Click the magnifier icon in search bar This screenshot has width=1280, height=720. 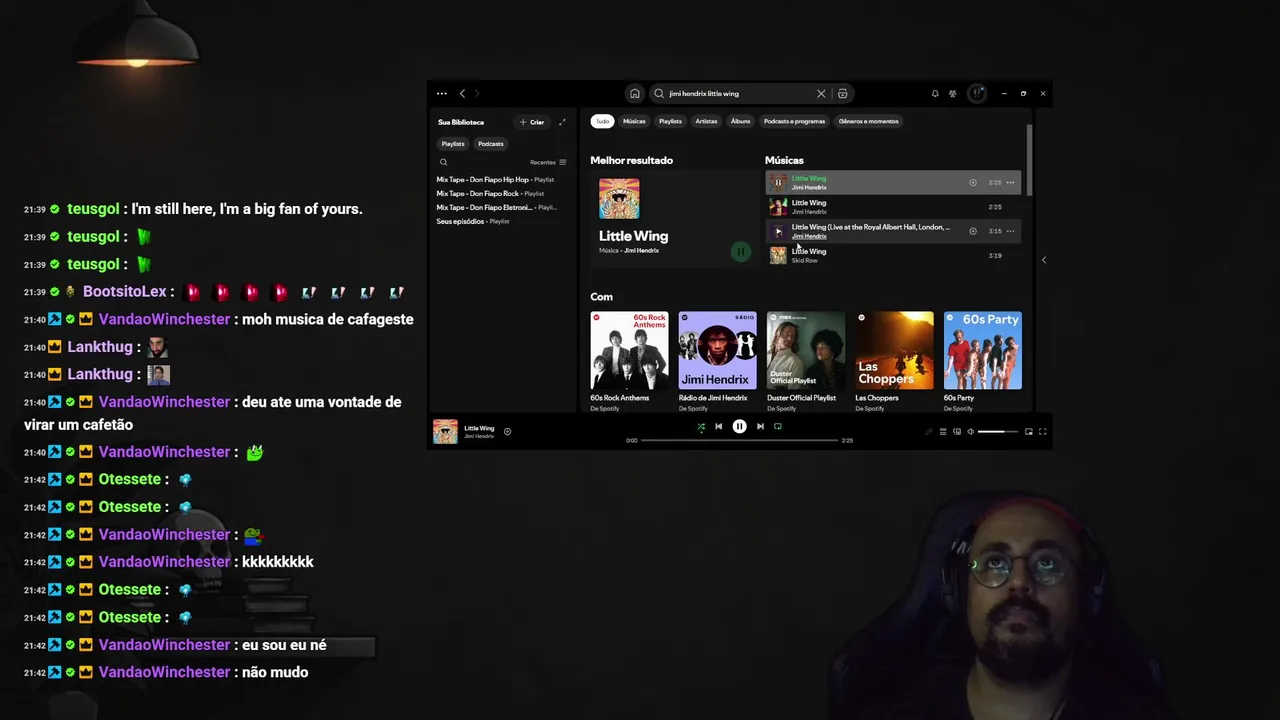pyautogui.click(x=659, y=93)
